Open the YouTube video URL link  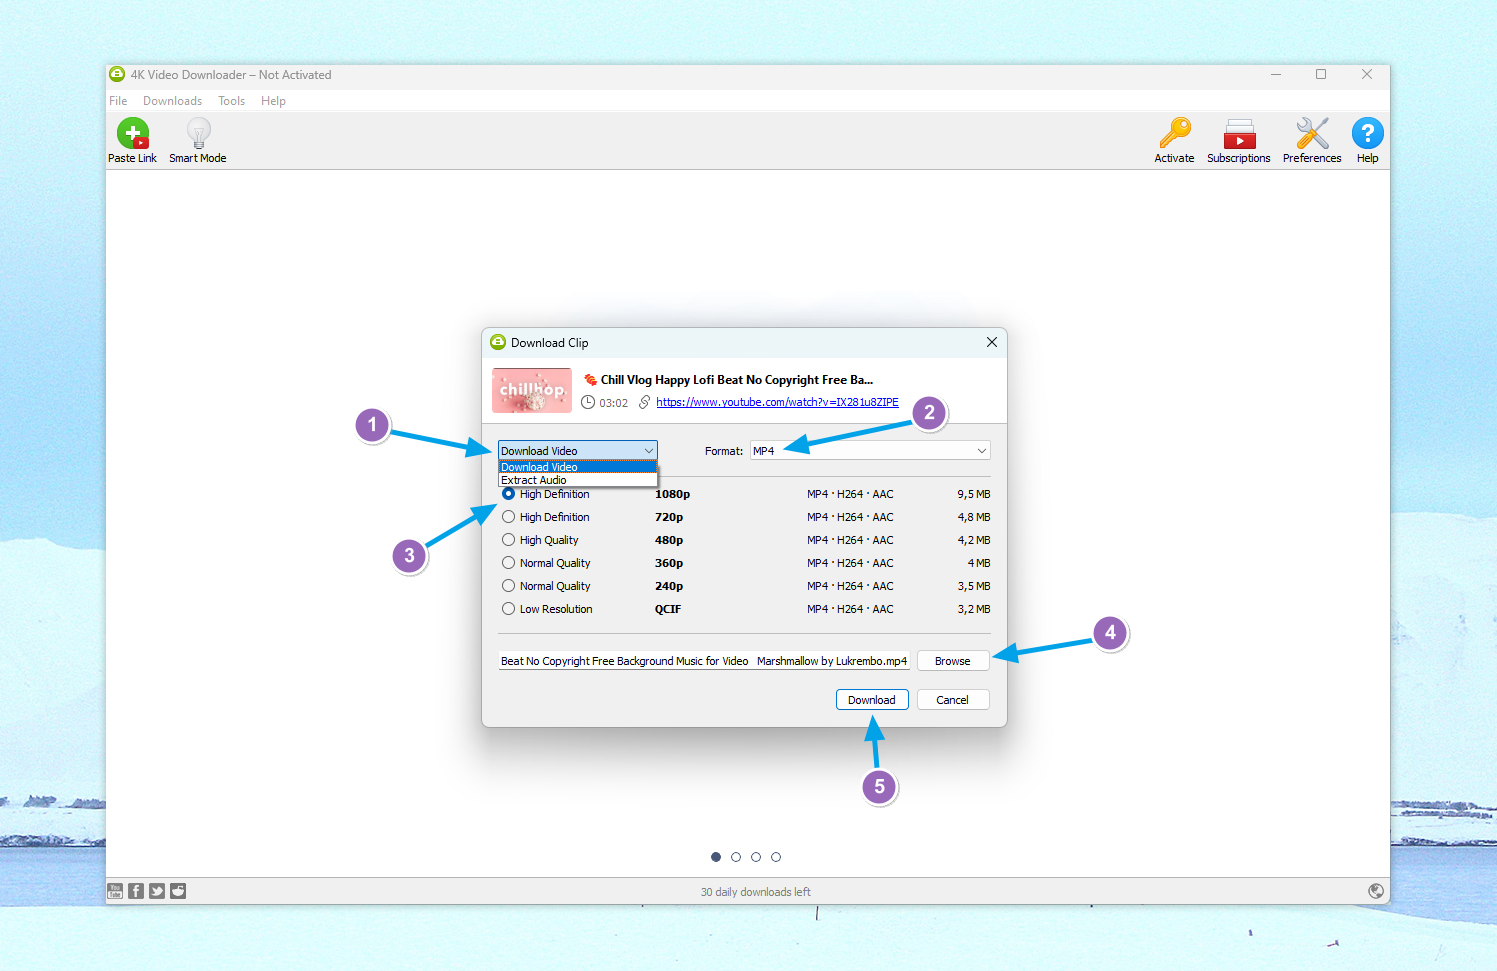[x=777, y=402]
